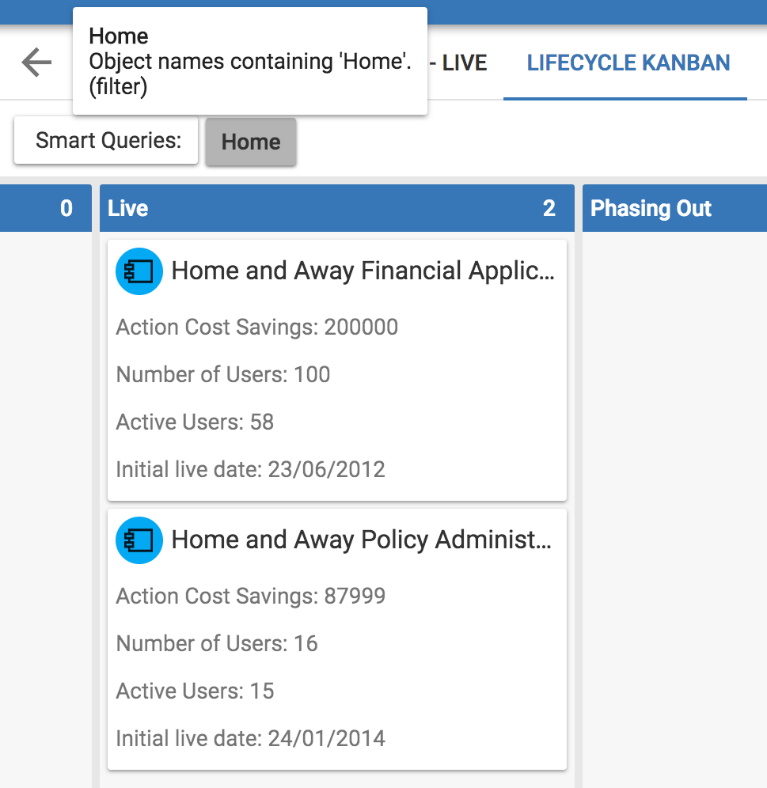Open the Home and Away Financial Application title
This screenshot has height=788, width=767.
coord(362,271)
